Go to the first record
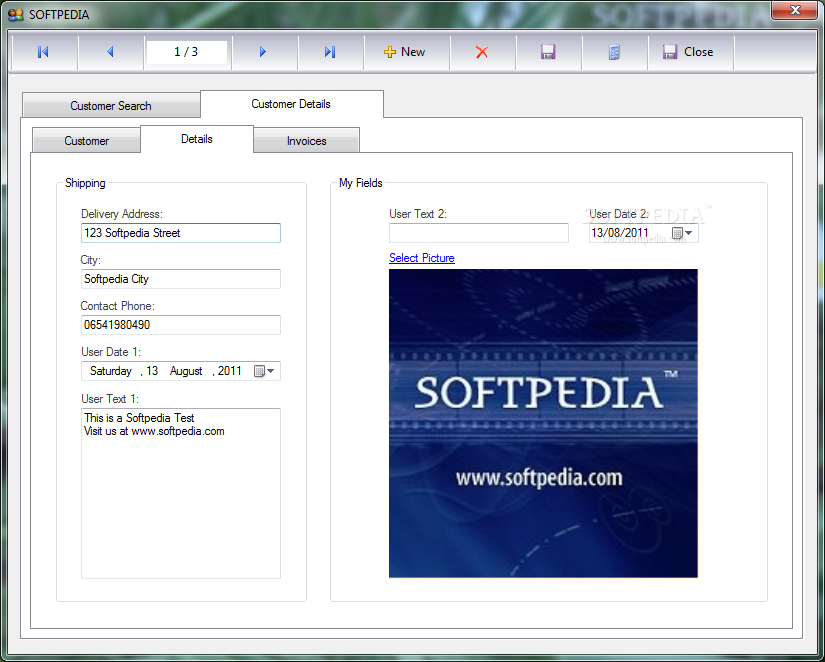This screenshot has height=662, width=825. pyautogui.click(x=44, y=52)
